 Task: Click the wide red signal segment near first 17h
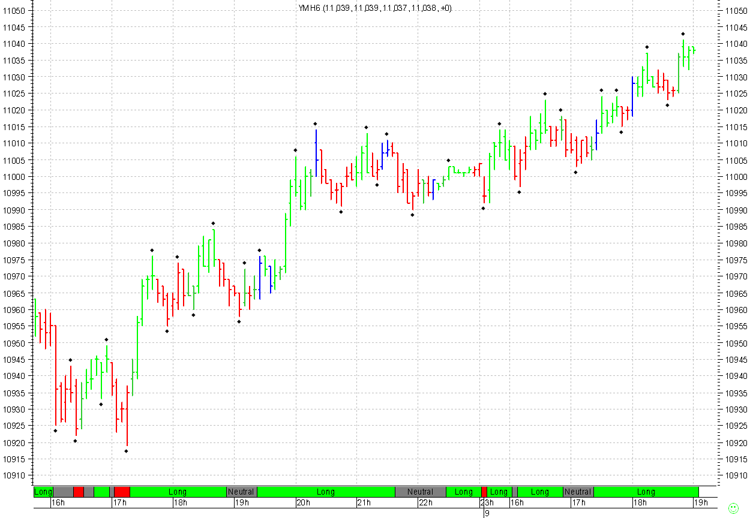[x=122, y=492]
